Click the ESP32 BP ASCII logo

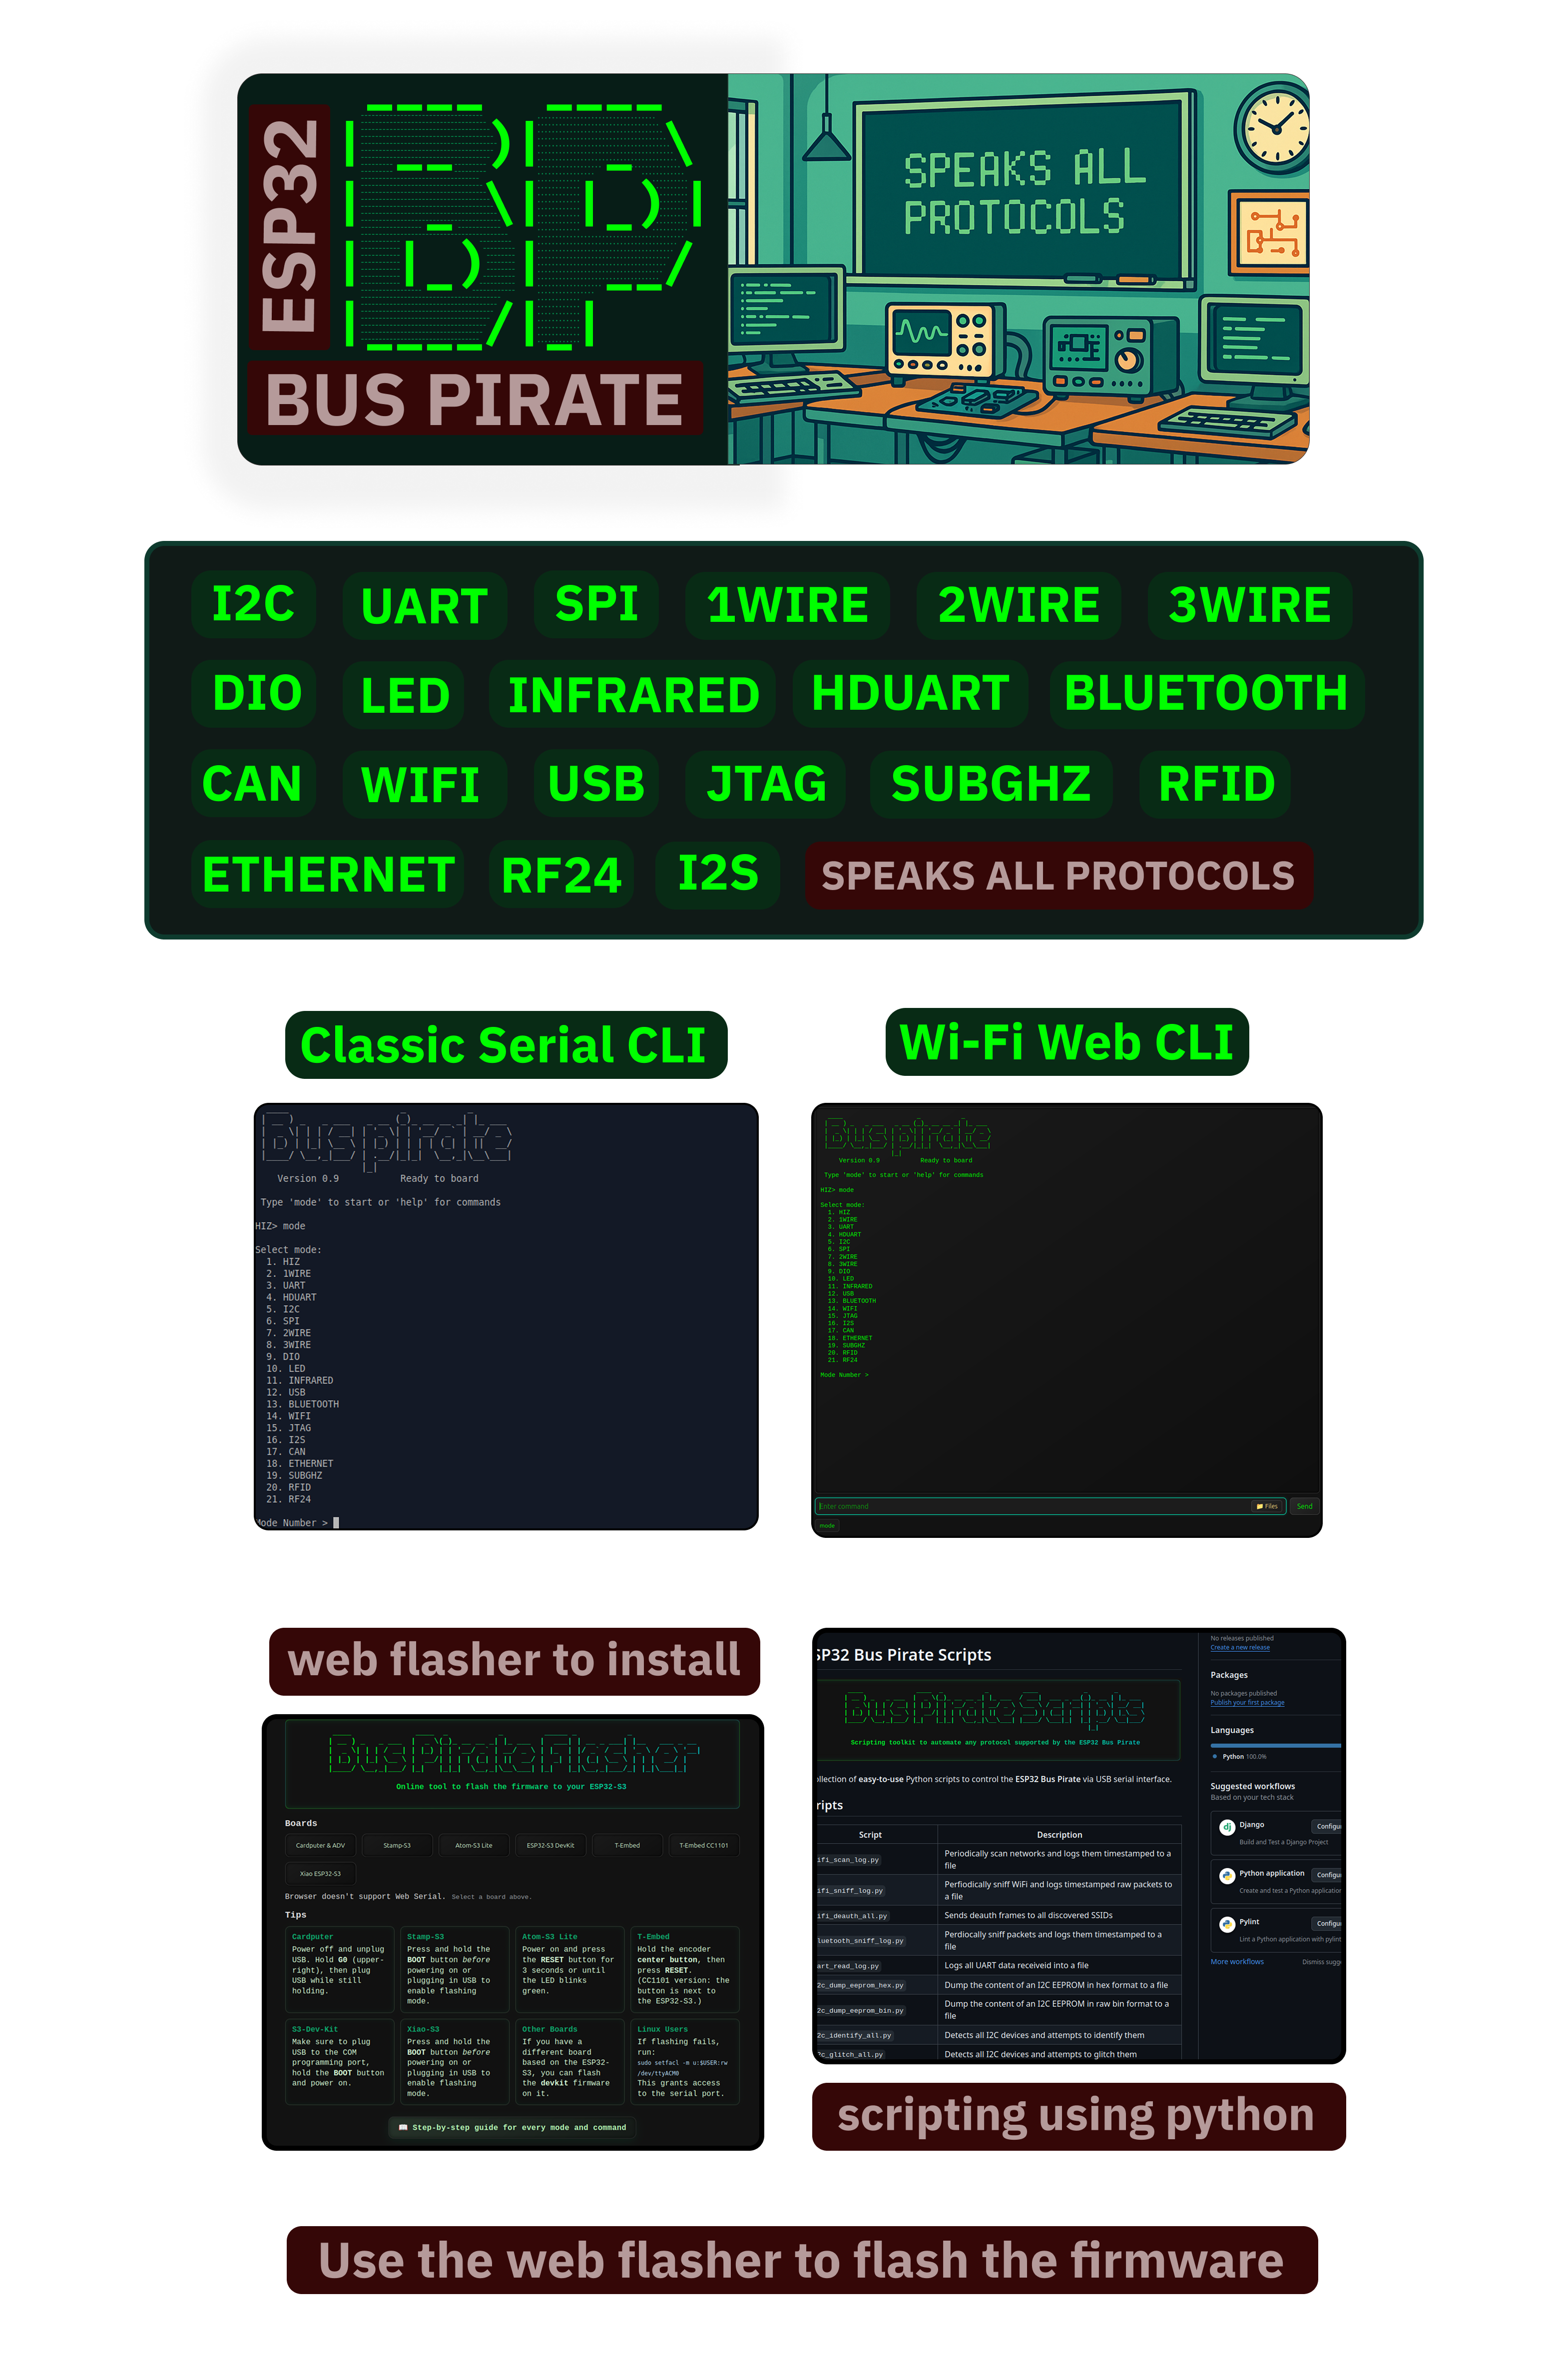524,225
